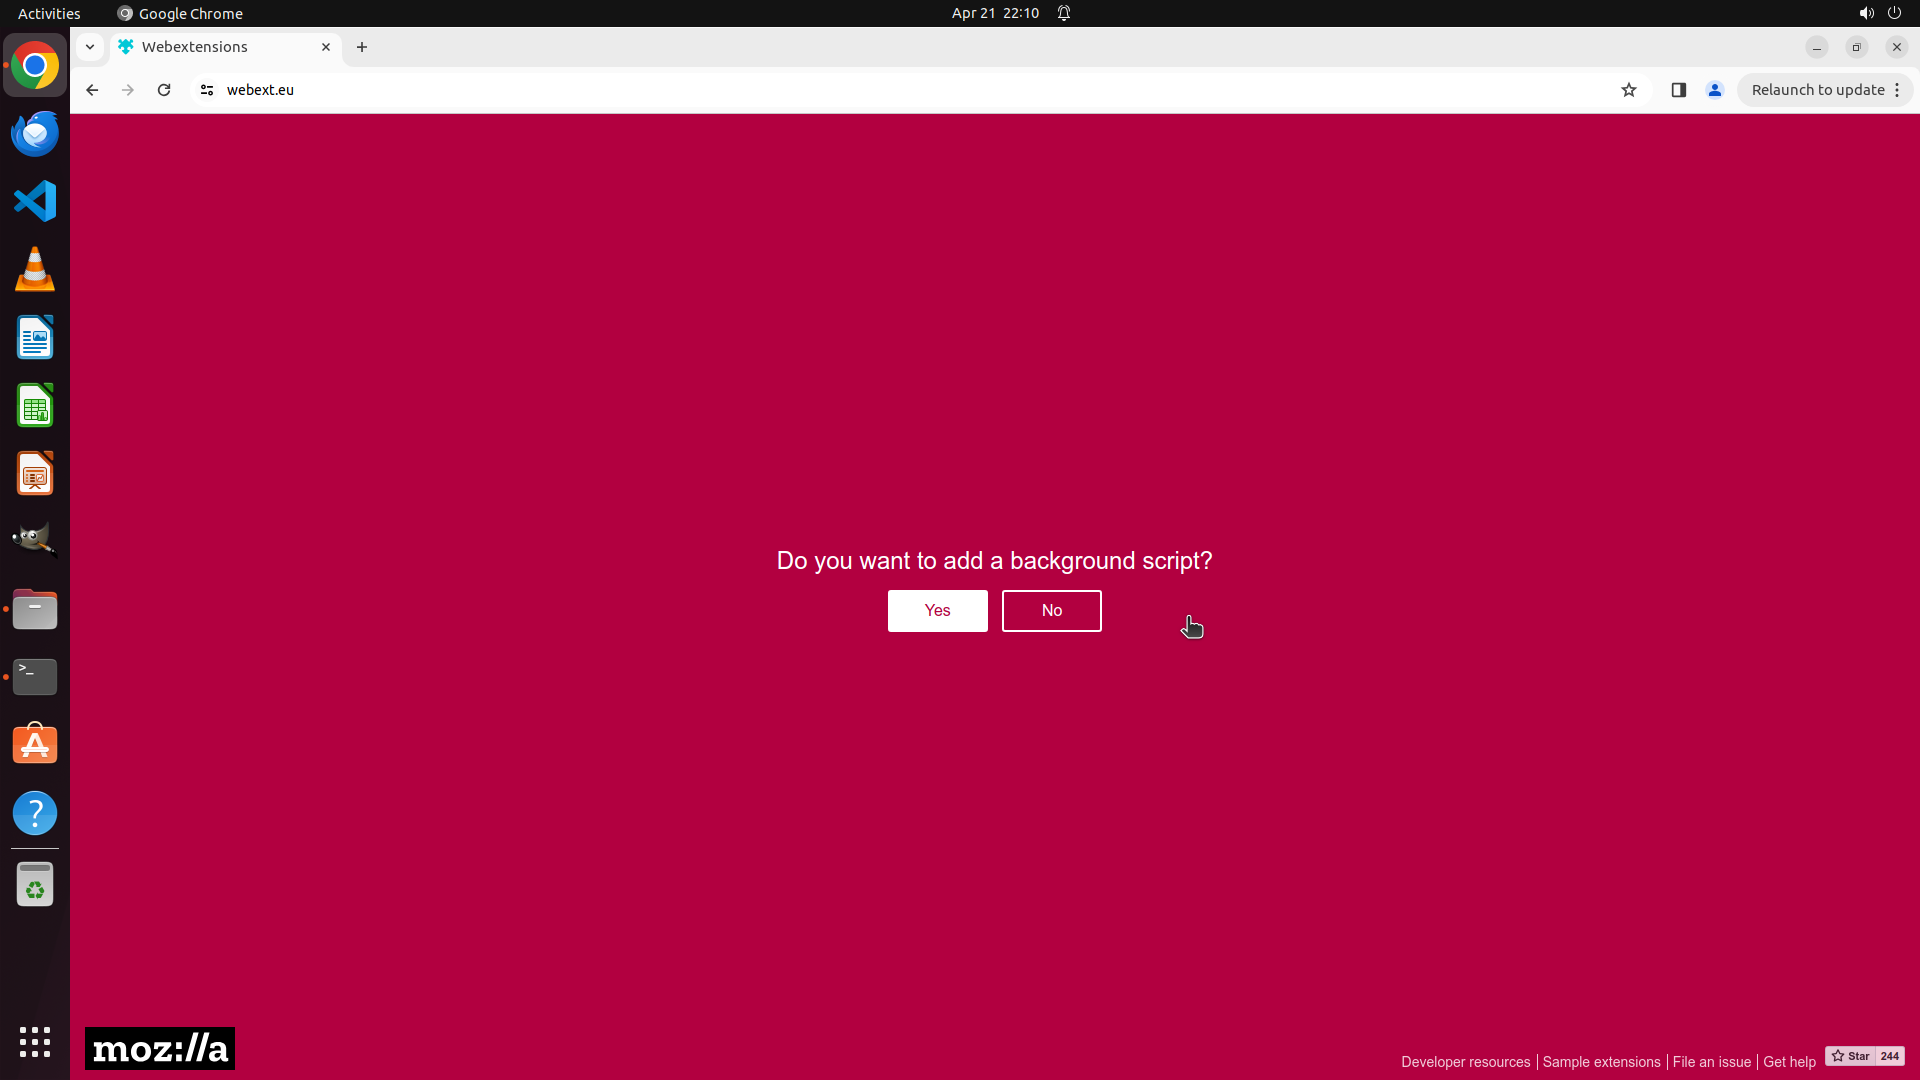1920x1080 pixels.
Task: Reload the webext.eu page
Action: coord(164,90)
